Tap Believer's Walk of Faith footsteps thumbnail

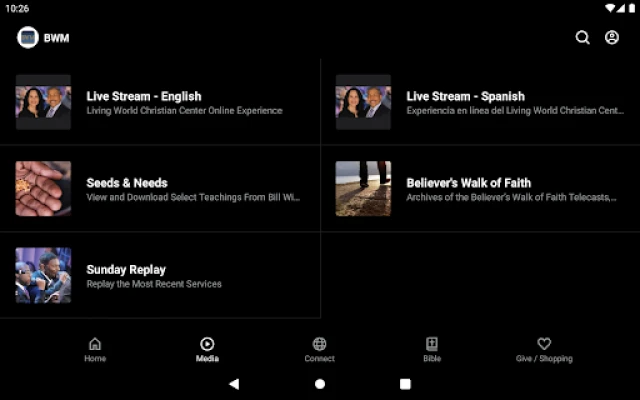click(363, 189)
